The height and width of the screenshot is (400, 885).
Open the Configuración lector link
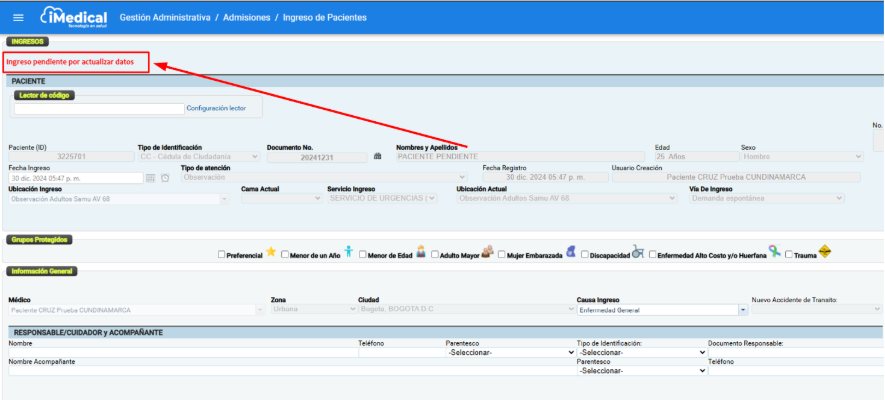[x=216, y=108]
